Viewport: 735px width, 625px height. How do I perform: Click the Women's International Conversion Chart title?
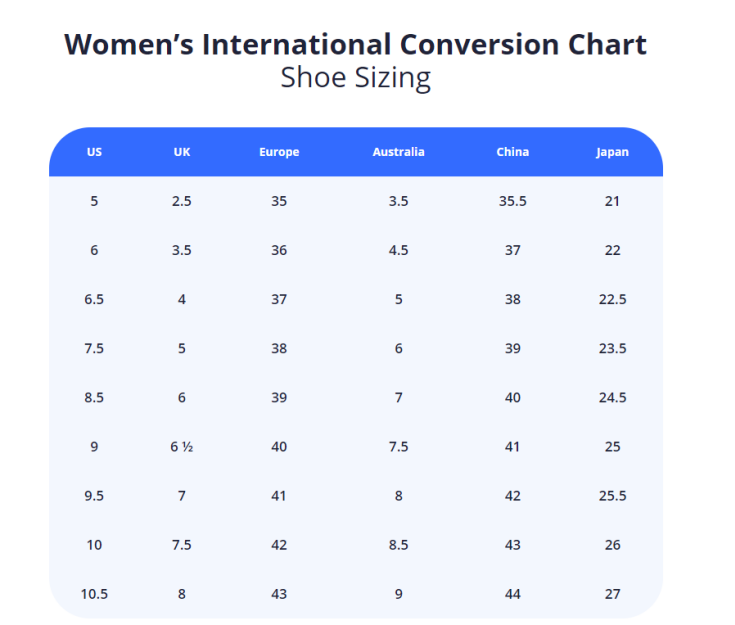(x=355, y=44)
